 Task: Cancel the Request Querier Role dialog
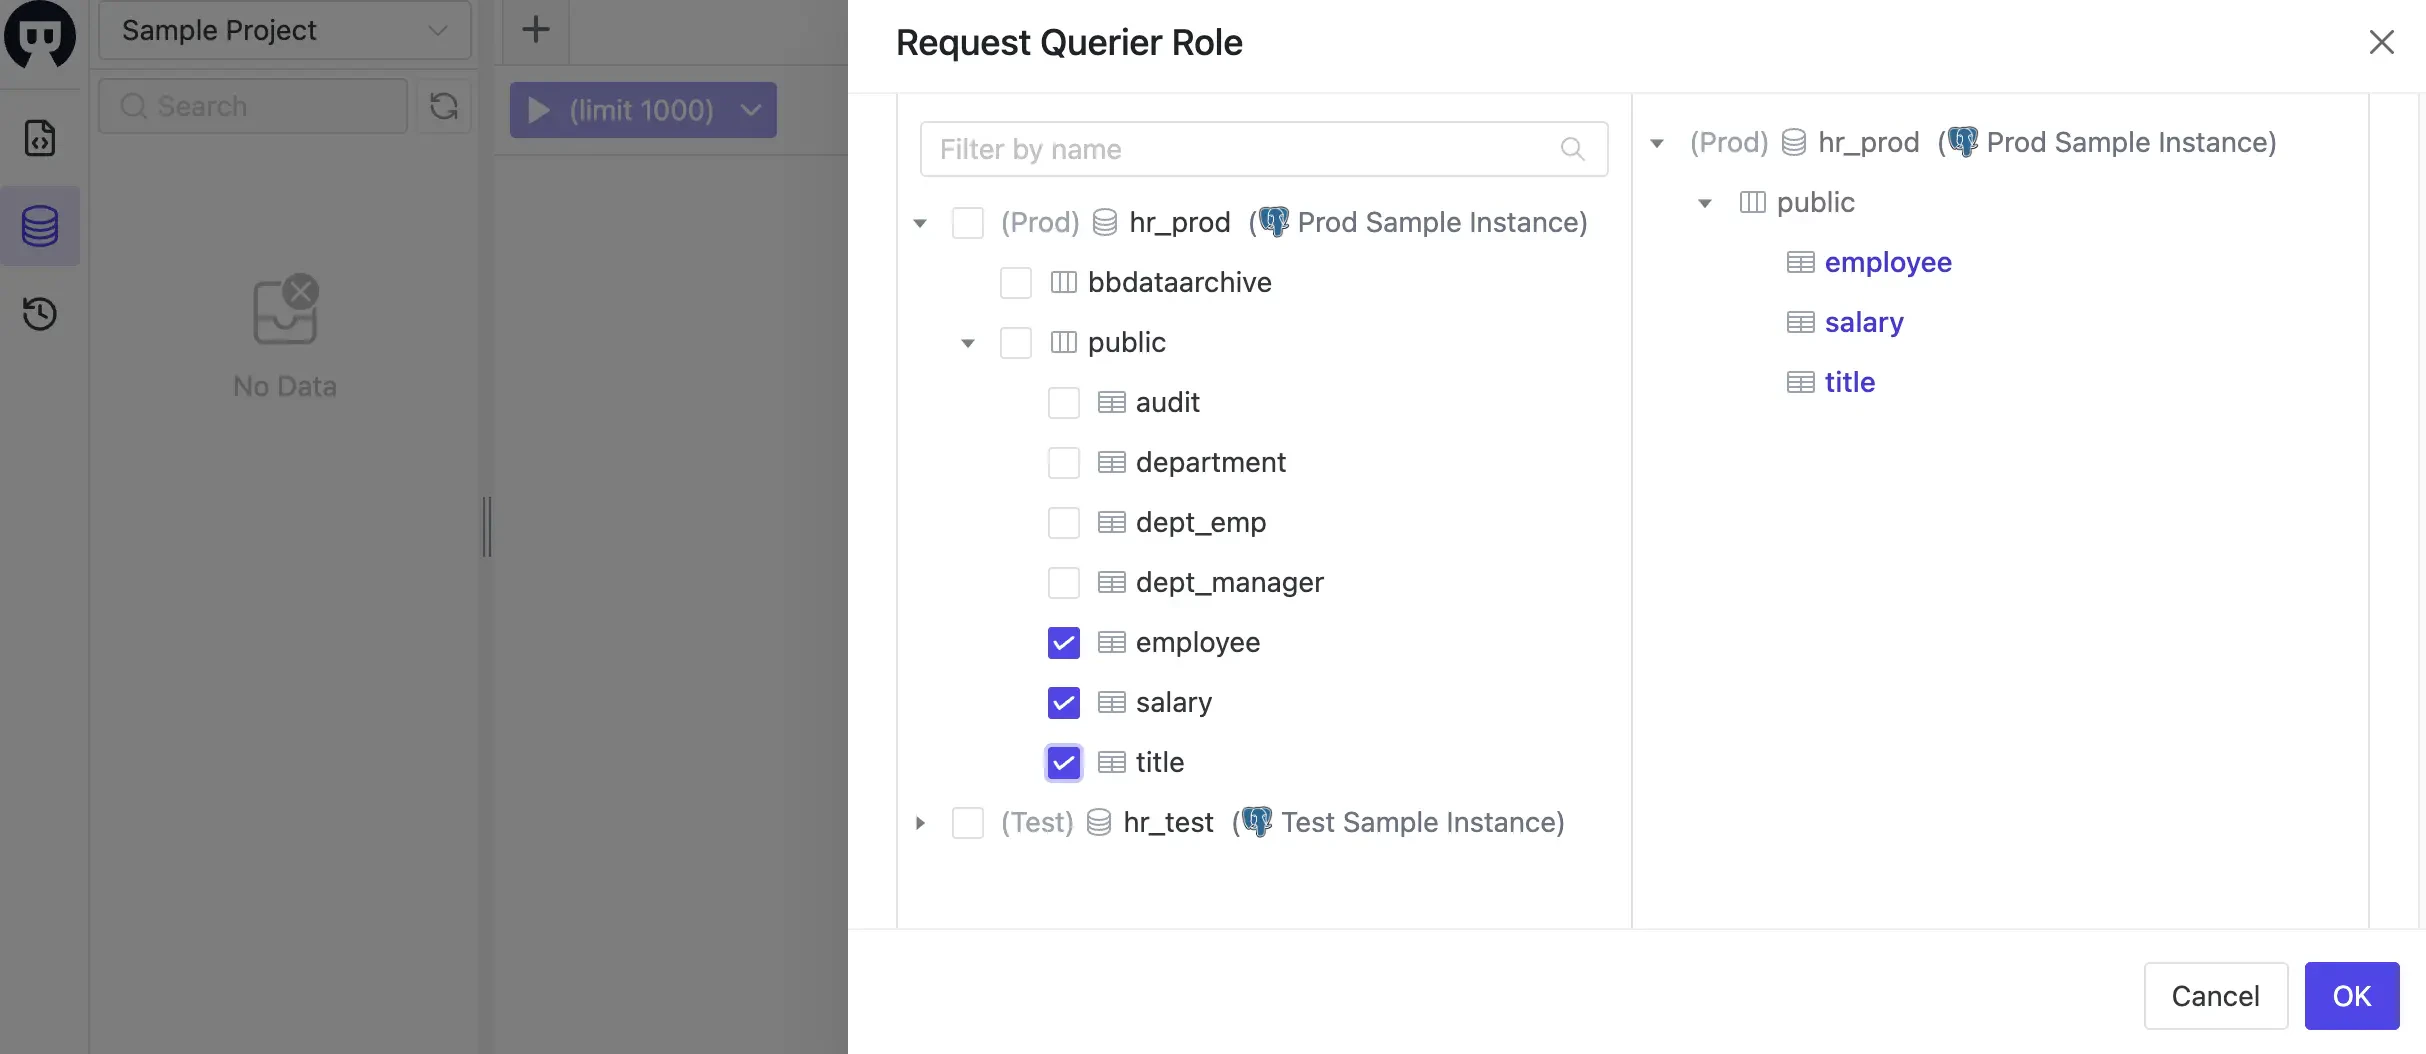point(2215,996)
